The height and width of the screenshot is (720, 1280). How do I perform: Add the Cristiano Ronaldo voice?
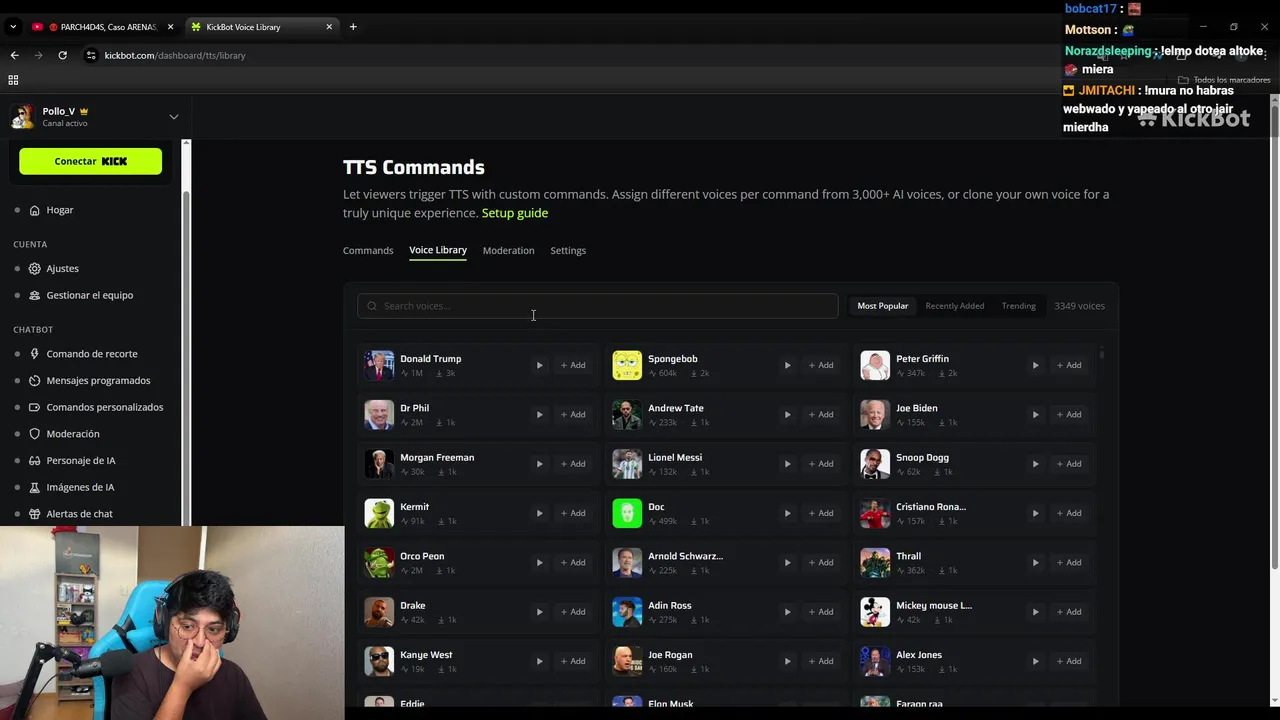(1069, 513)
